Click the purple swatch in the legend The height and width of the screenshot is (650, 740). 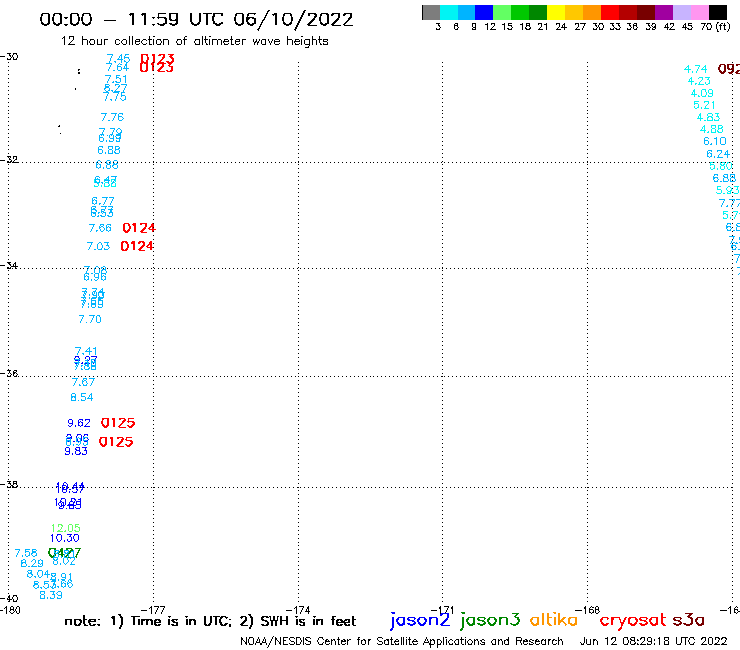tap(664, 12)
